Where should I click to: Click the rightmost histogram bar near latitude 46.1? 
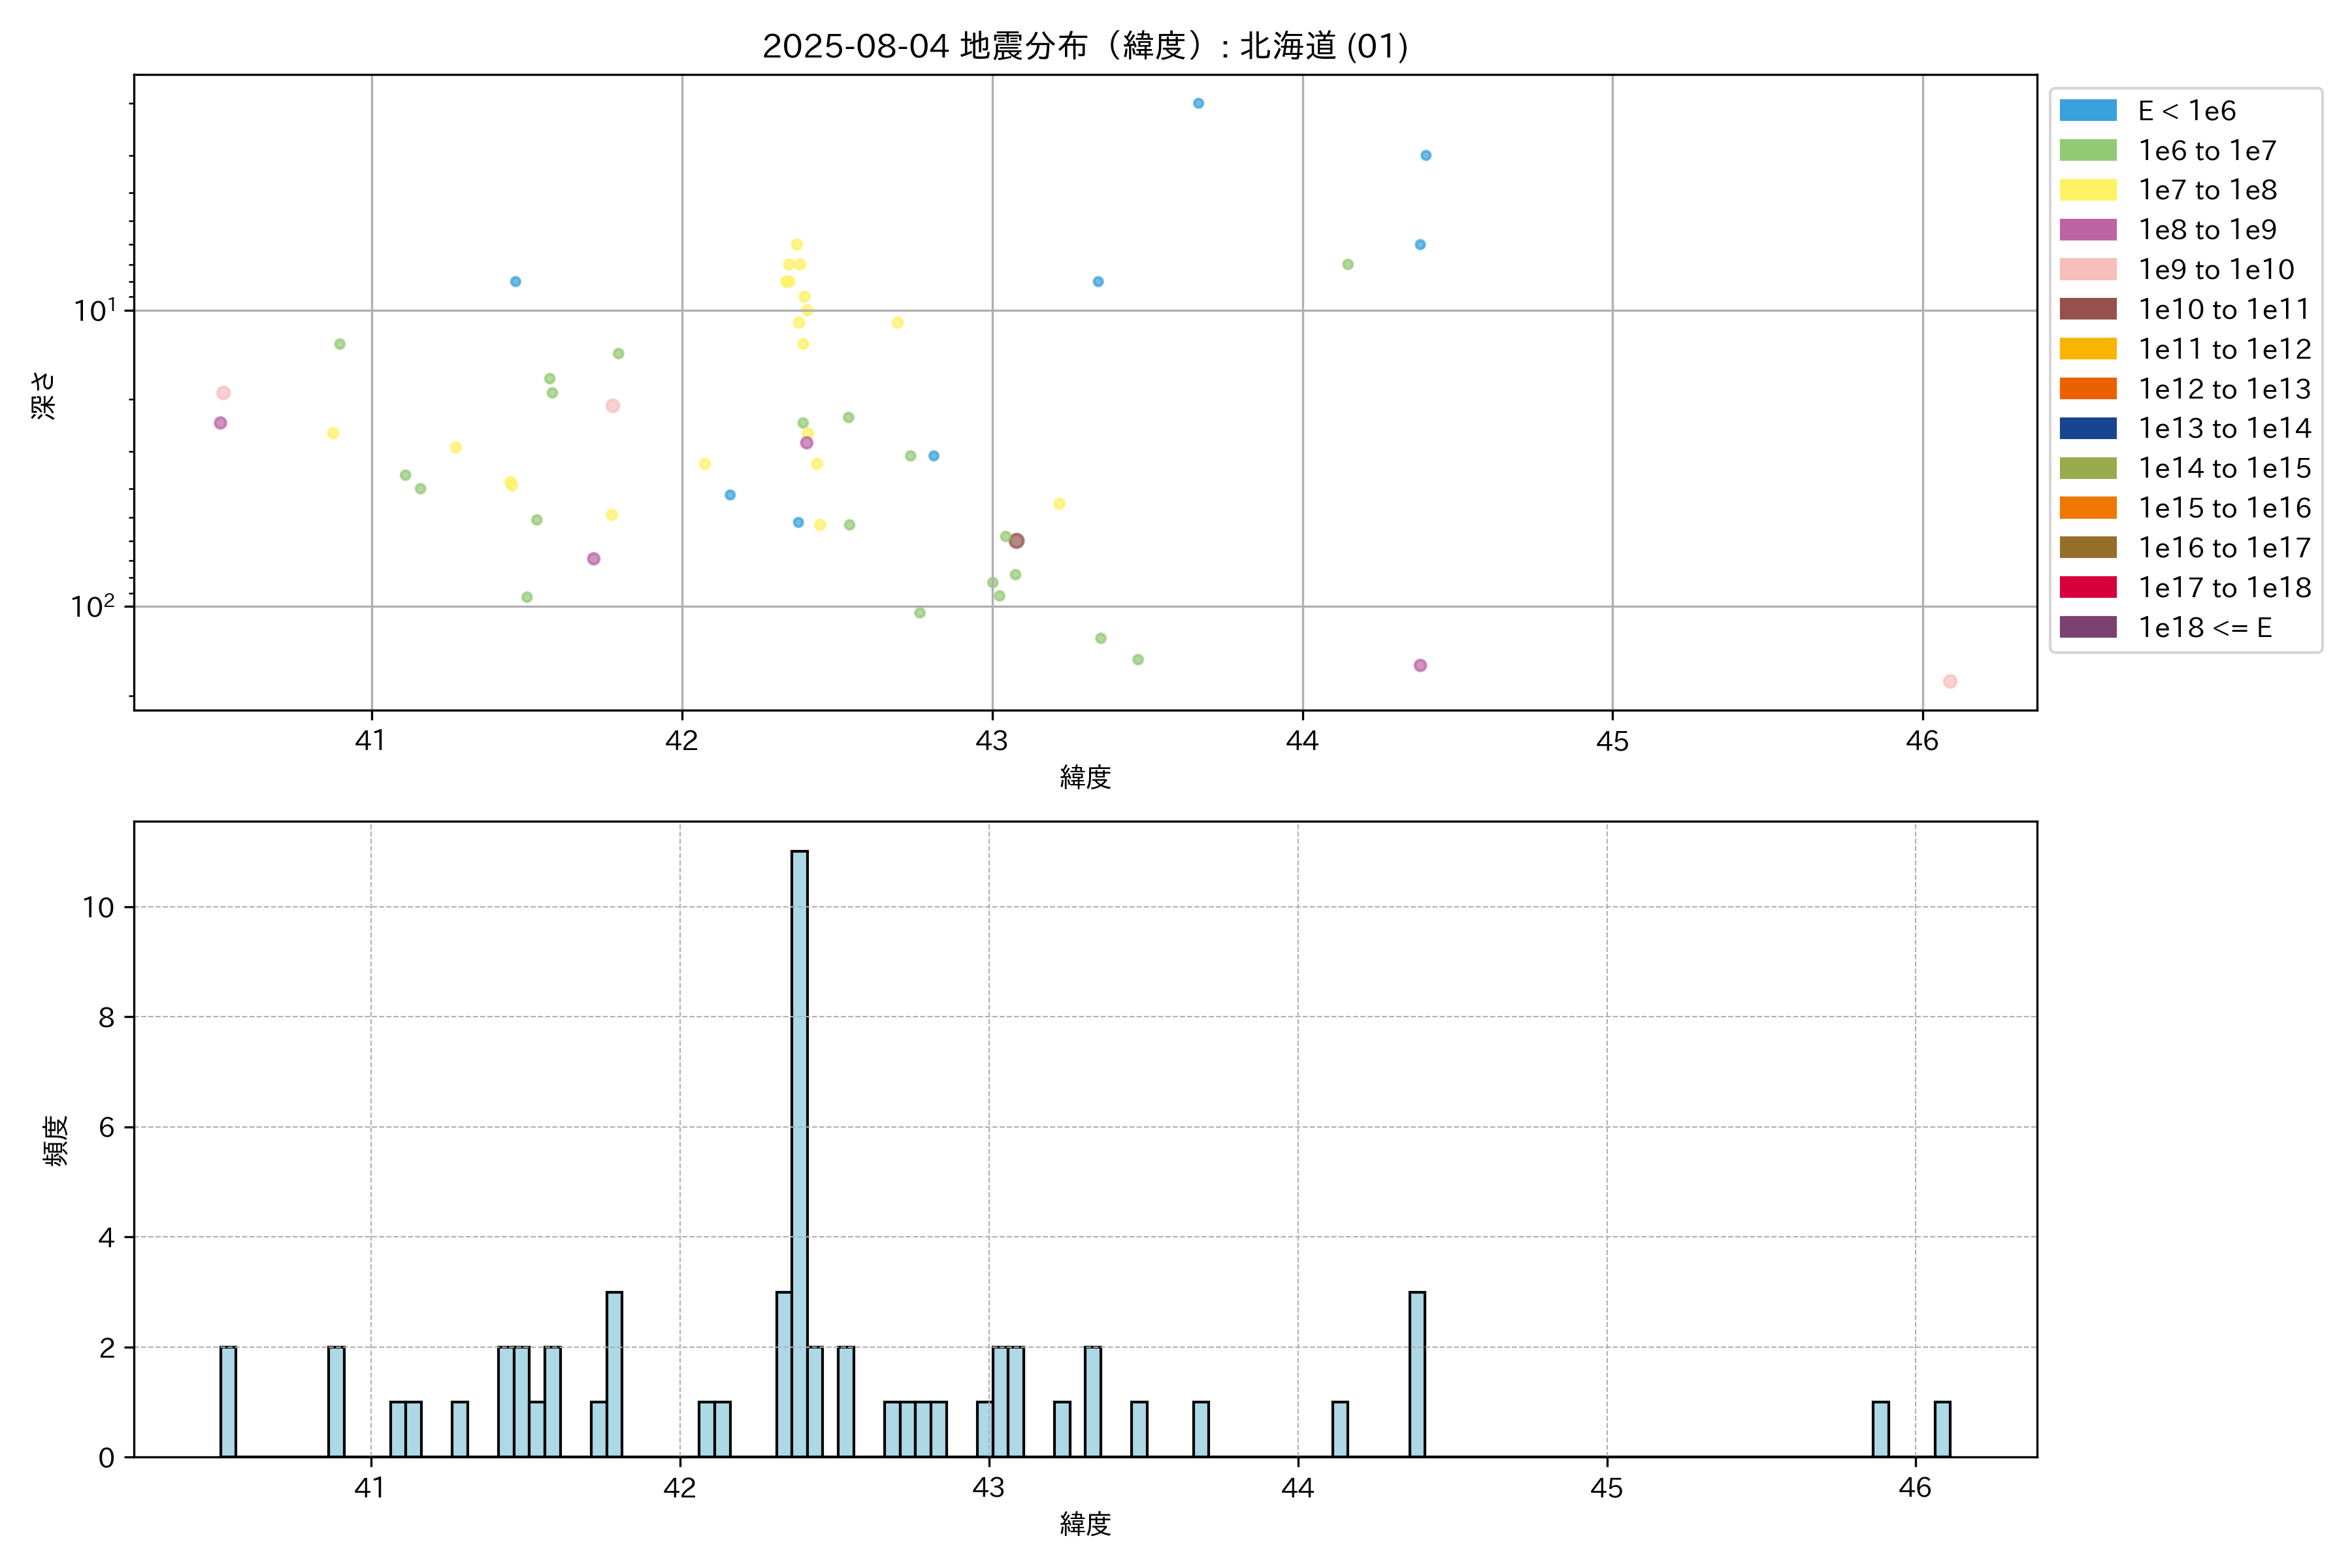click(x=1942, y=1430)
